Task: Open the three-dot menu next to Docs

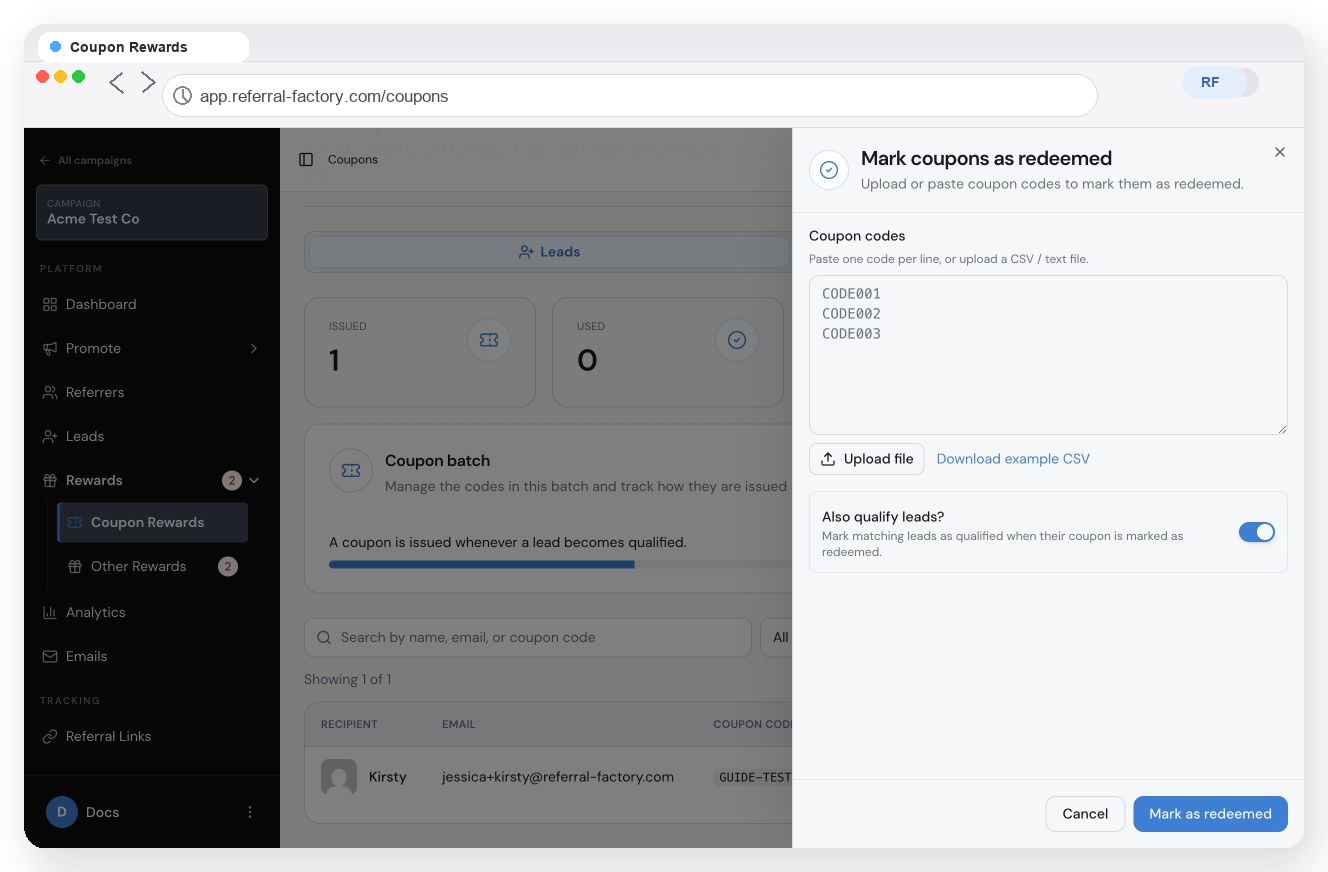Action: 250,812
